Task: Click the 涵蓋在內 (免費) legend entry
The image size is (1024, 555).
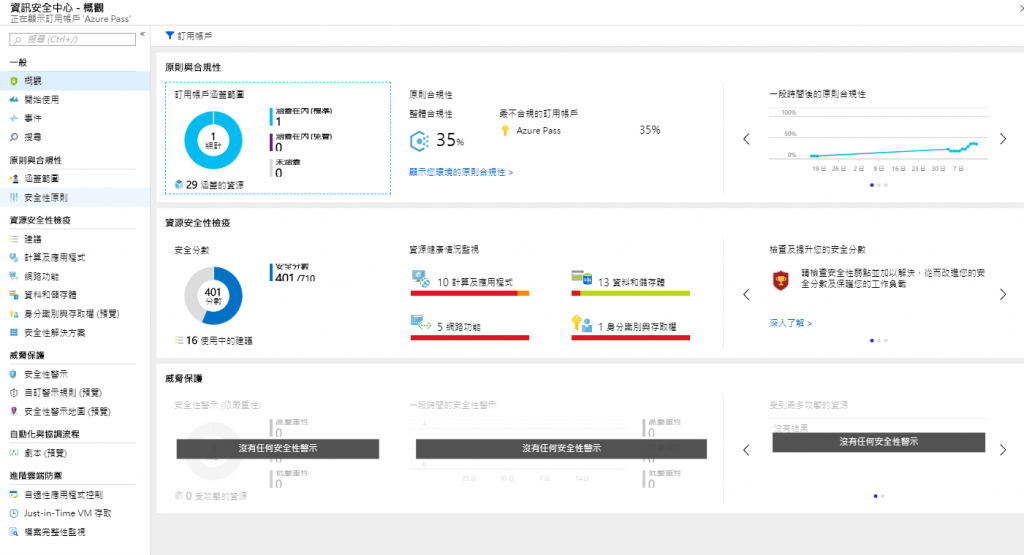Action: (302, 142)
